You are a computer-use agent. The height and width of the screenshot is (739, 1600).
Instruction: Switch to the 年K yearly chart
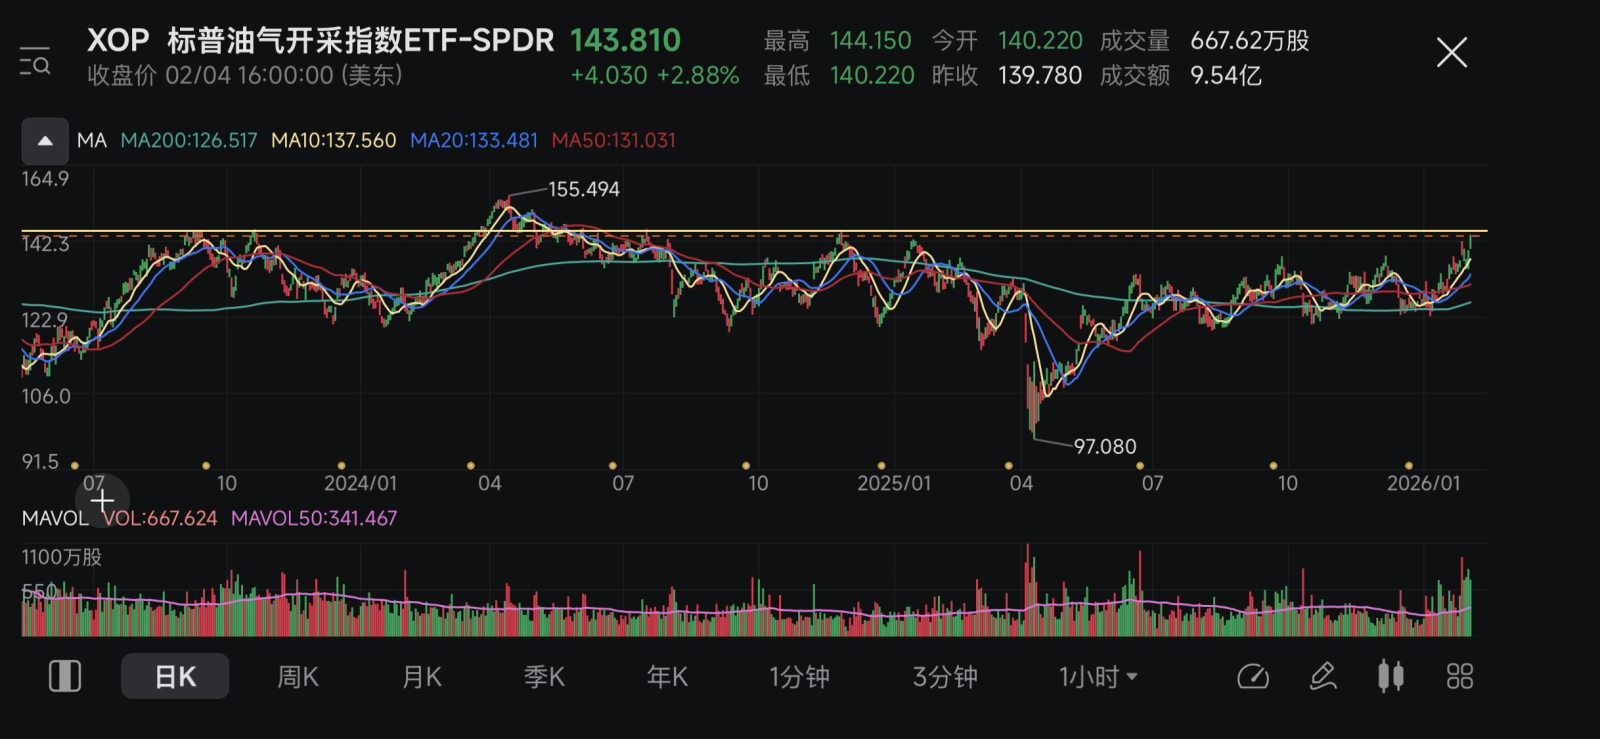pyautogui.click(x=667, y=677)
